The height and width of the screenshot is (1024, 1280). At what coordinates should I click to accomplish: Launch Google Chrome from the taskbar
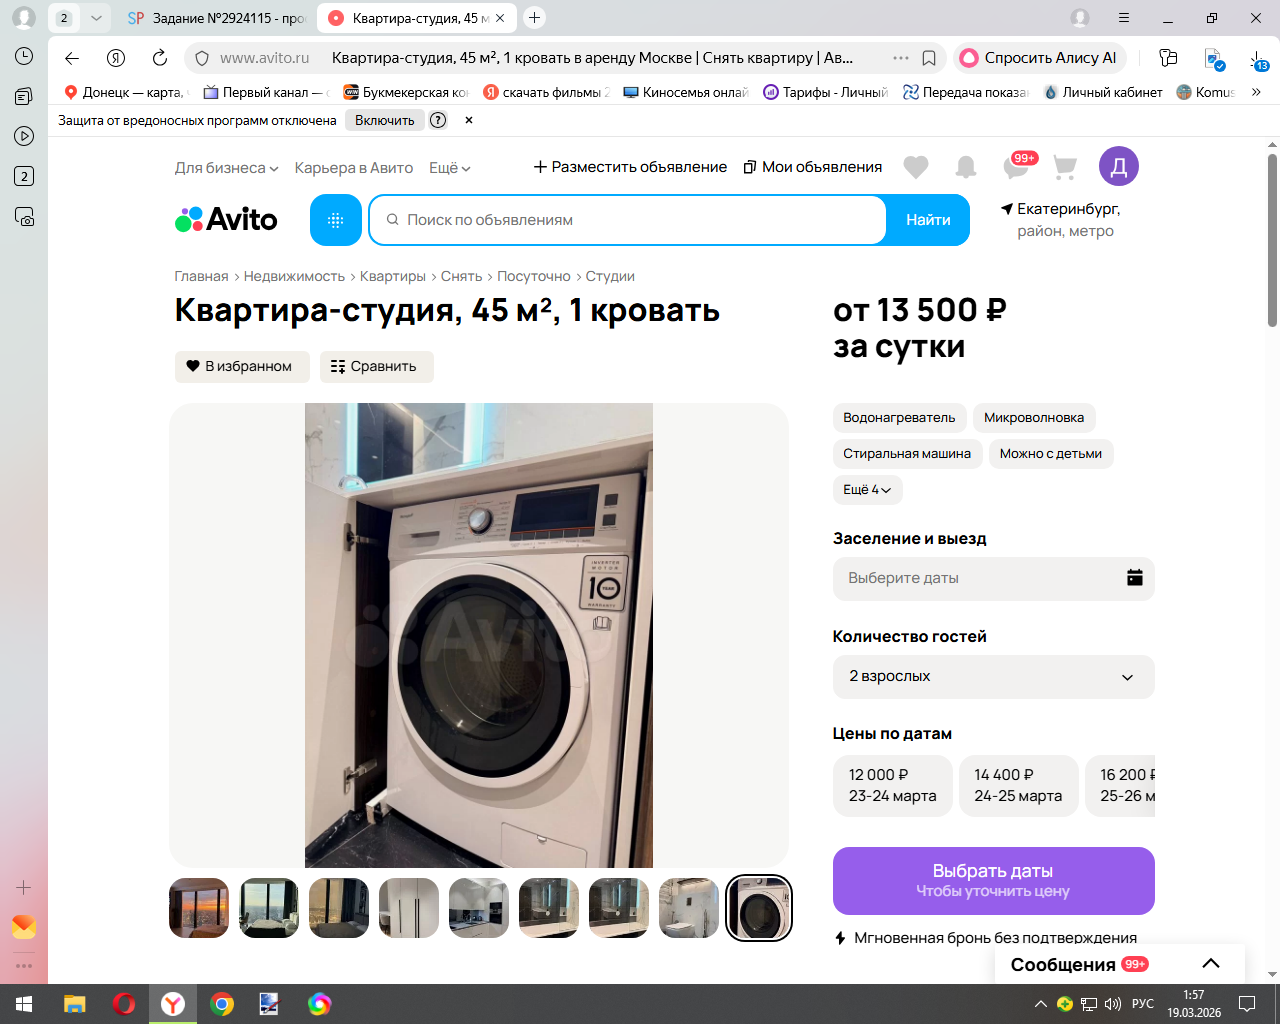[x=222, y=1004]
